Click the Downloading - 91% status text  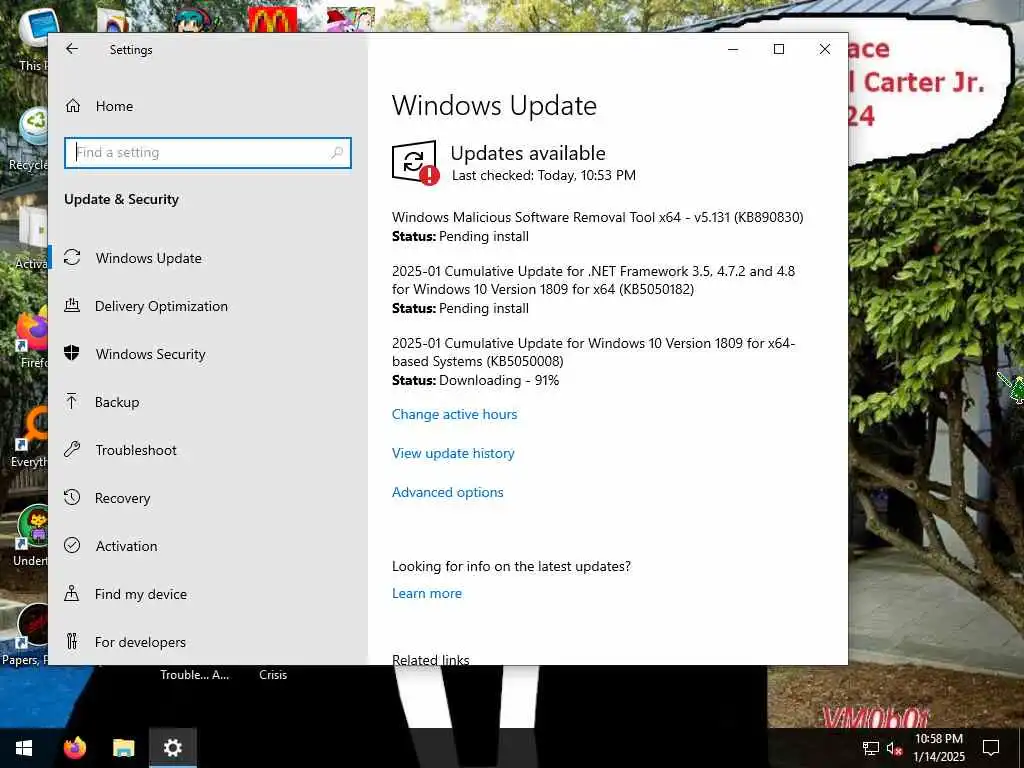[499, 380]
